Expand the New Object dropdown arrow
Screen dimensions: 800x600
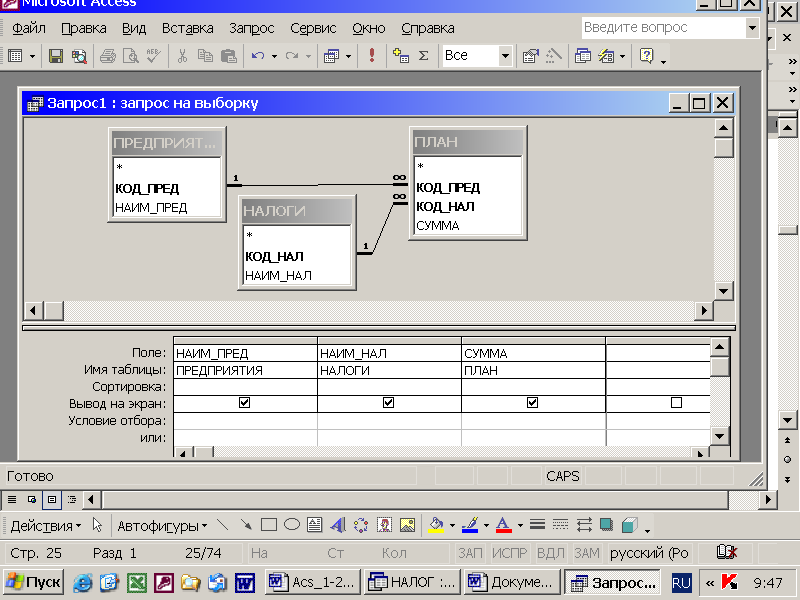(622, 56)
